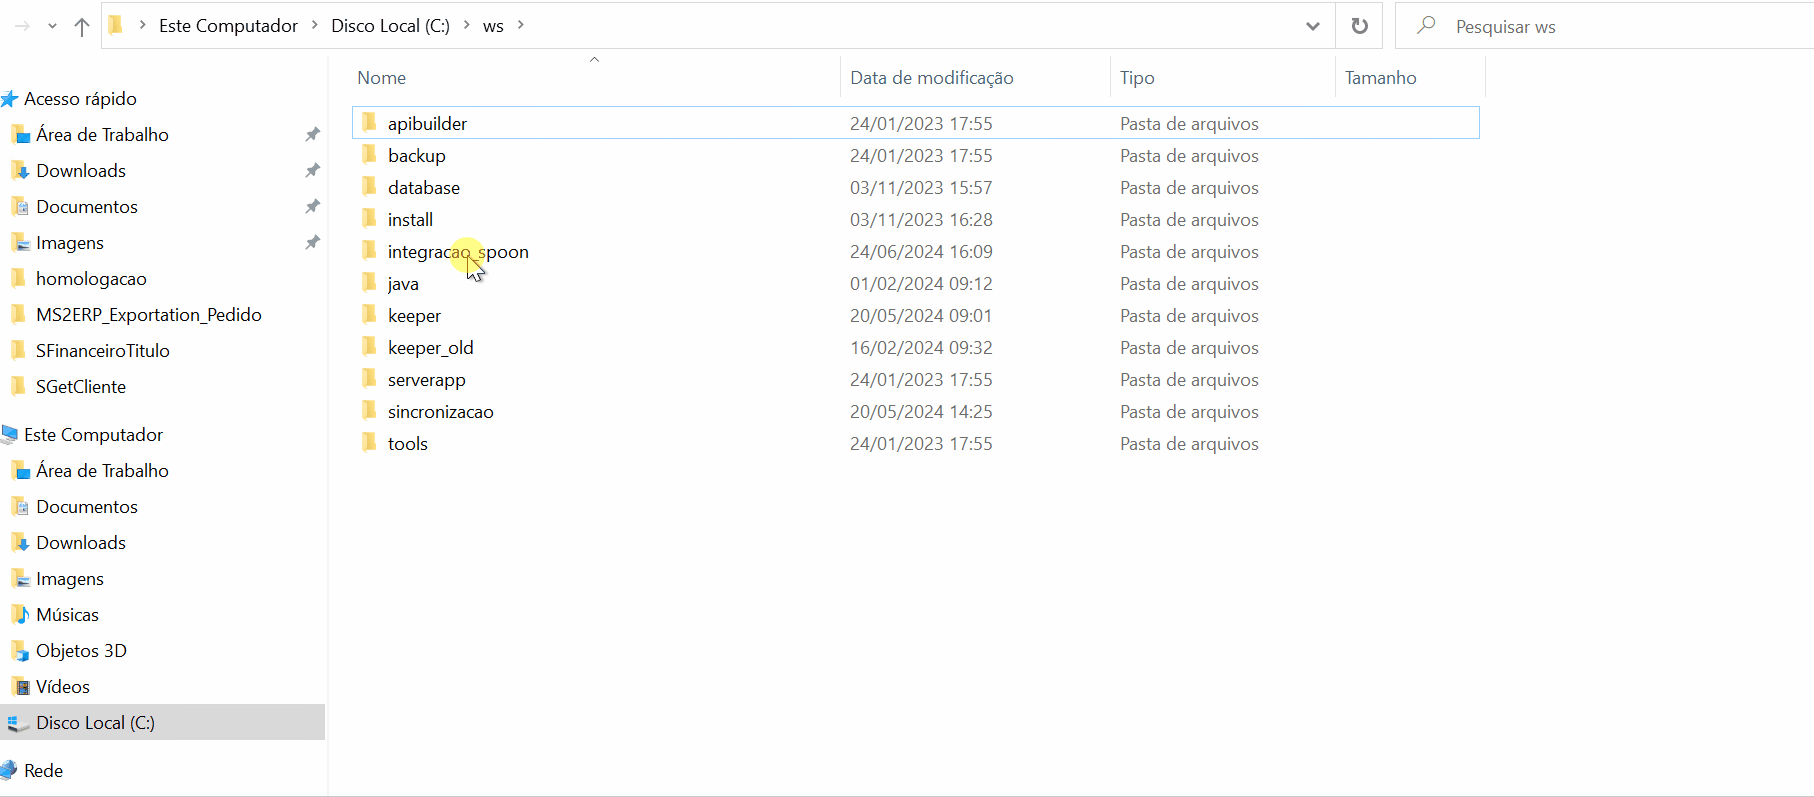Open pinned Imagens under Acesso rápido

click(70, 243)
